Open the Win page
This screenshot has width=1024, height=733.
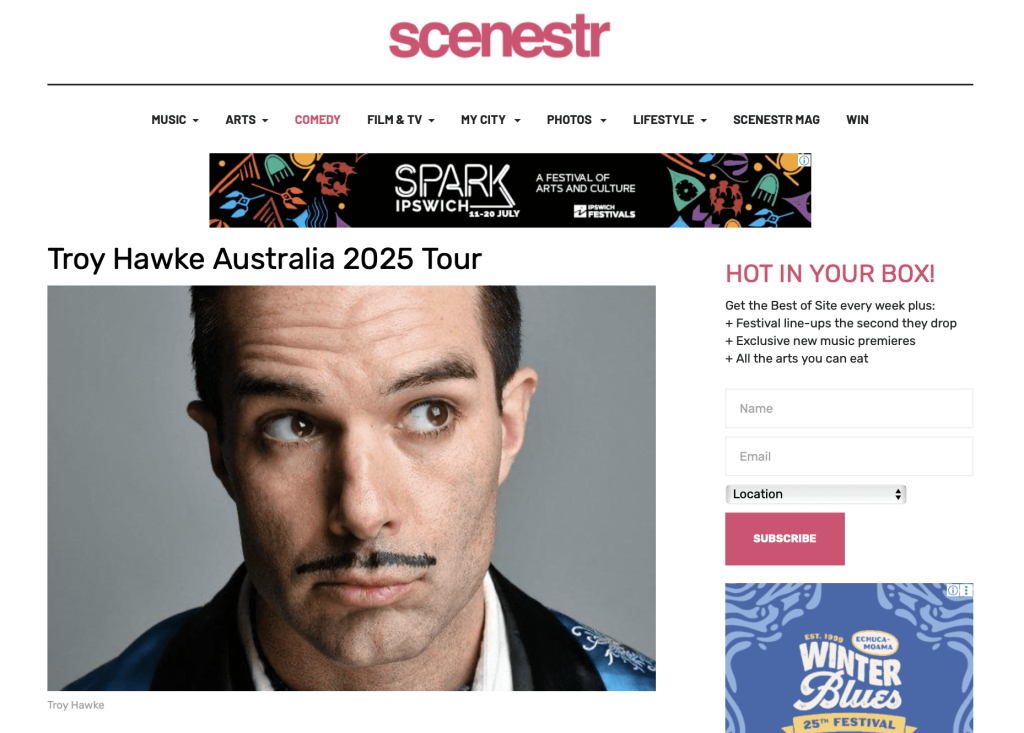[x=857, y=120]
